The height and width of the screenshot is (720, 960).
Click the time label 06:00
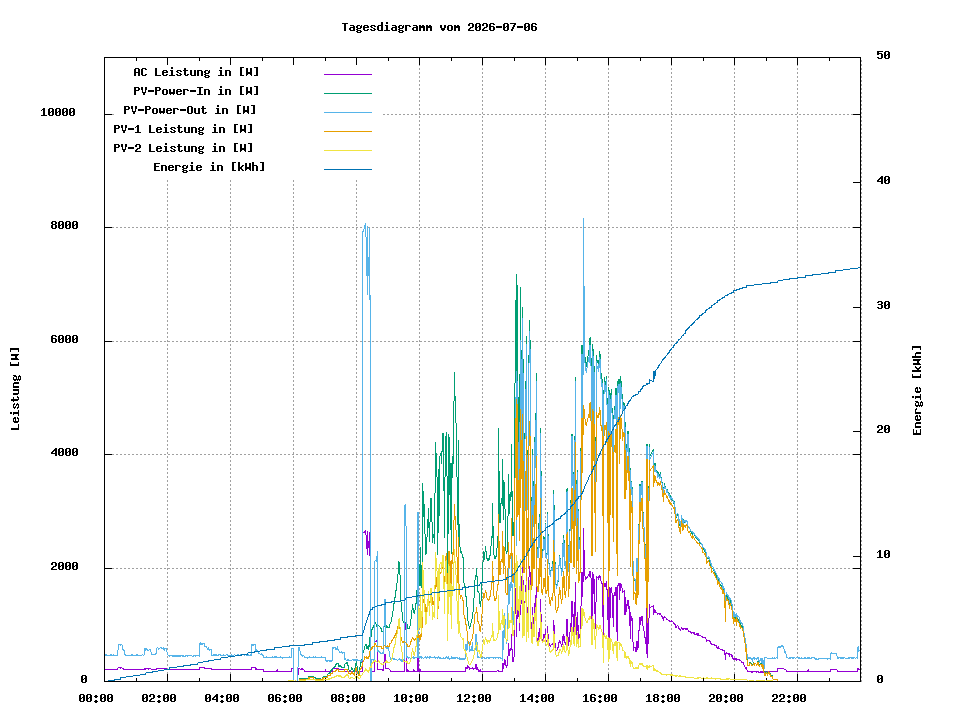[x=285, y=699]
